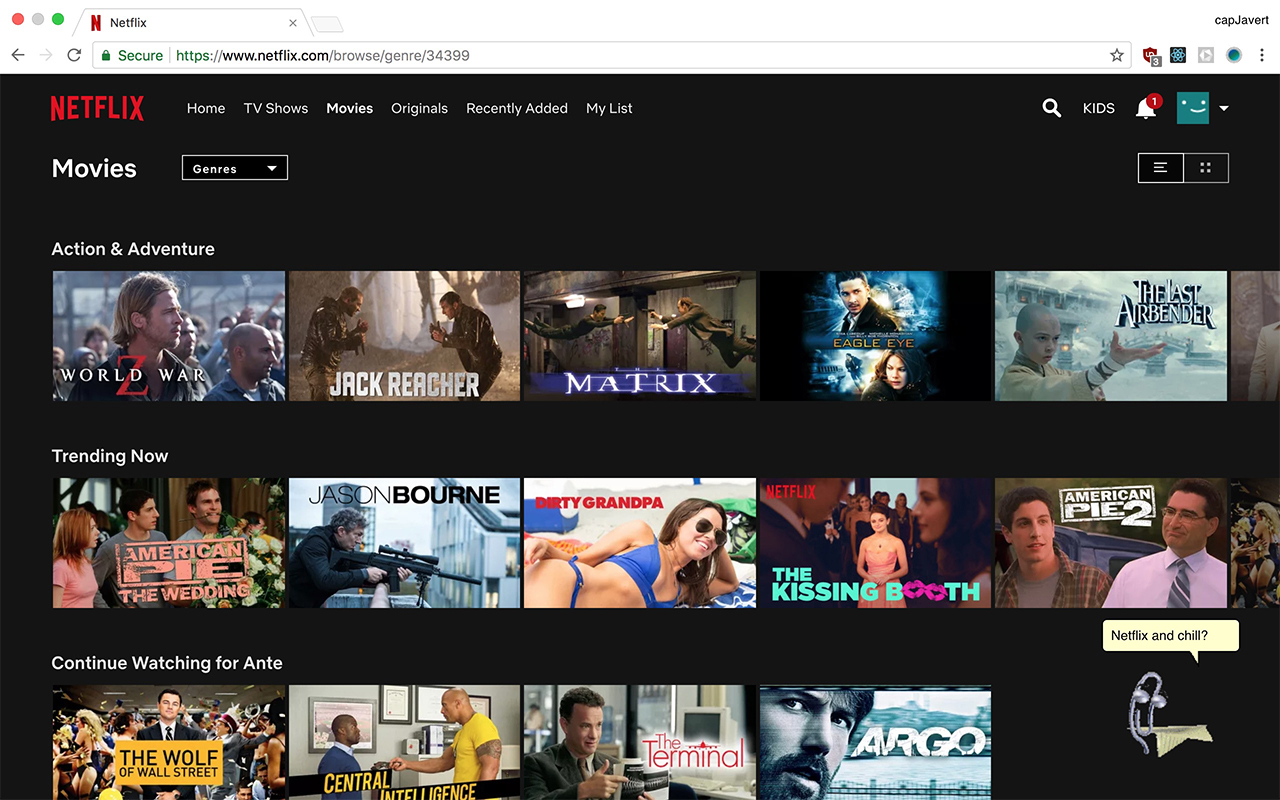Screen dimensions: 1280x800
Task: Open the search magnifier icon
Action: (x=1051, y=108)
